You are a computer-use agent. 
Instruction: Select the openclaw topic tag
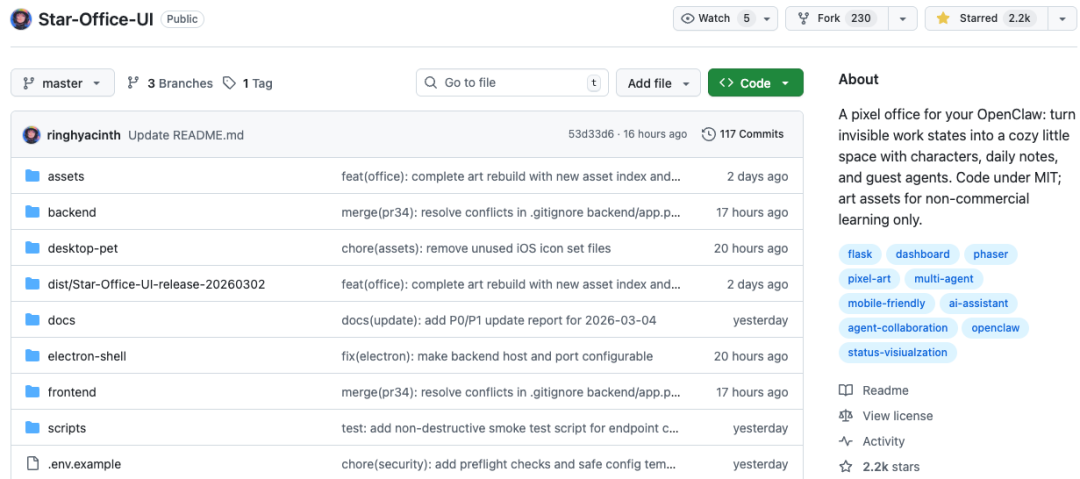pos(995,328)
